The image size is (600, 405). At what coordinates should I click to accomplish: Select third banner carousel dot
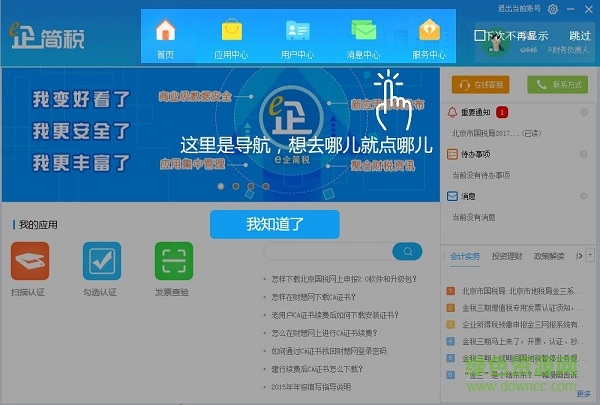click(x=251, y=186)
